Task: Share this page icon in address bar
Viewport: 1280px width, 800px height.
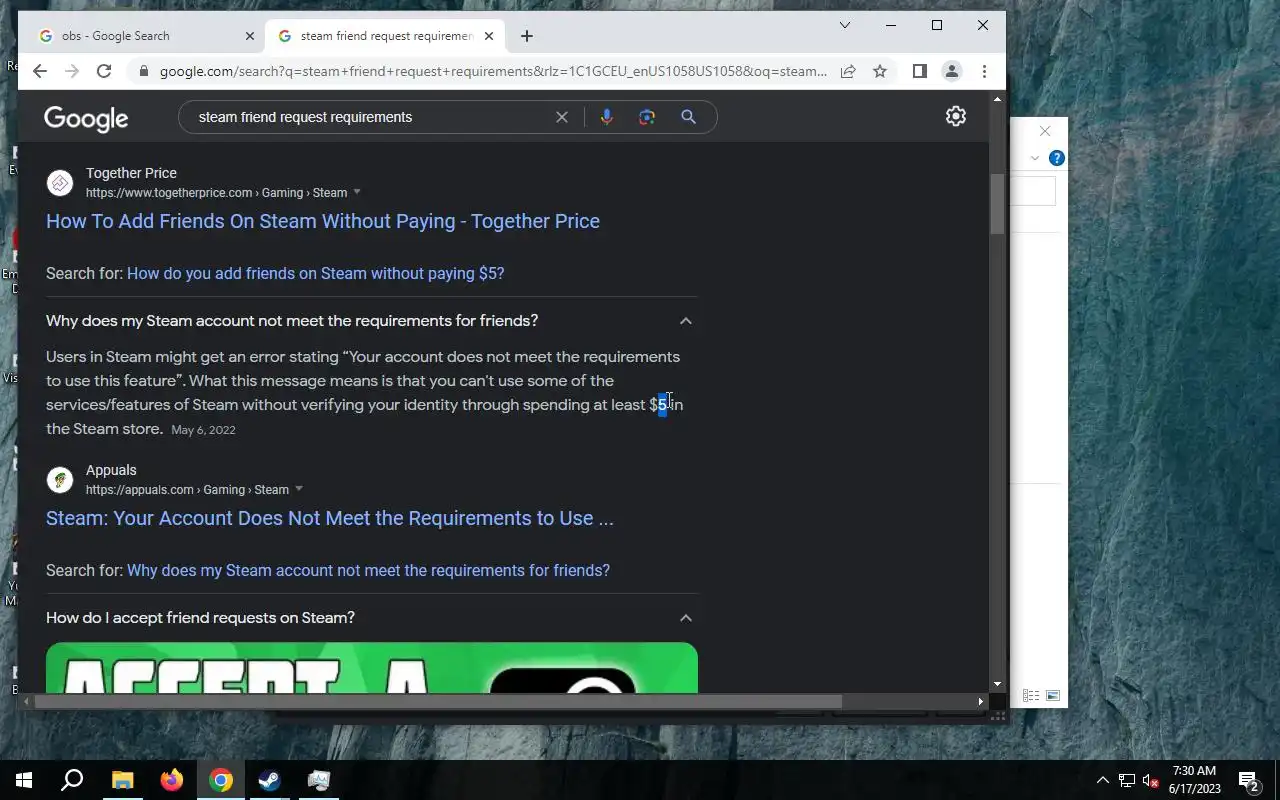Action: 848,71
